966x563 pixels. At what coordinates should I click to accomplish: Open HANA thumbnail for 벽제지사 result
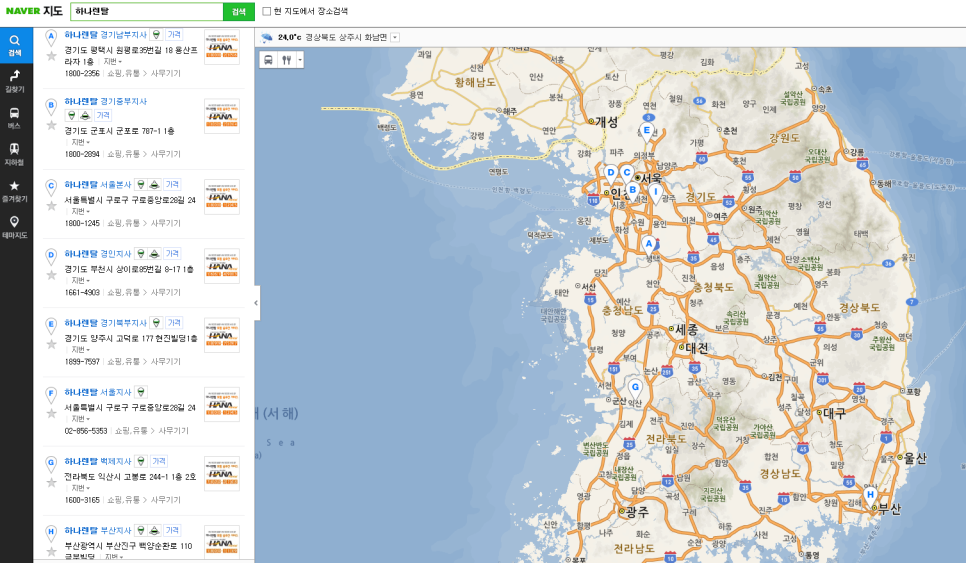[222, 473]
